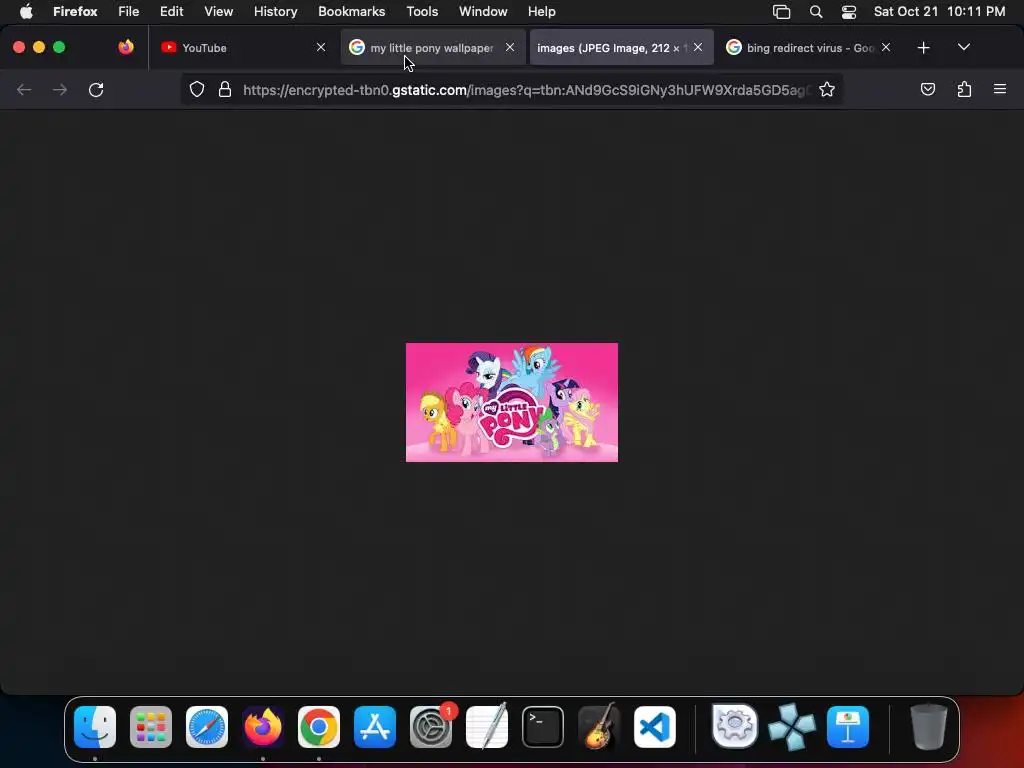Go forward with the forward arrow
This screenshot has width=1024, height=768.
pyautogui.click(x=60, y=89)
